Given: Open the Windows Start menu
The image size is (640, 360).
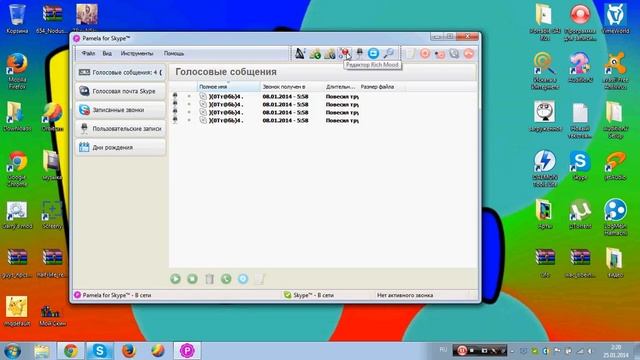Looking at the screenshot, I should (x=12, y=351).
